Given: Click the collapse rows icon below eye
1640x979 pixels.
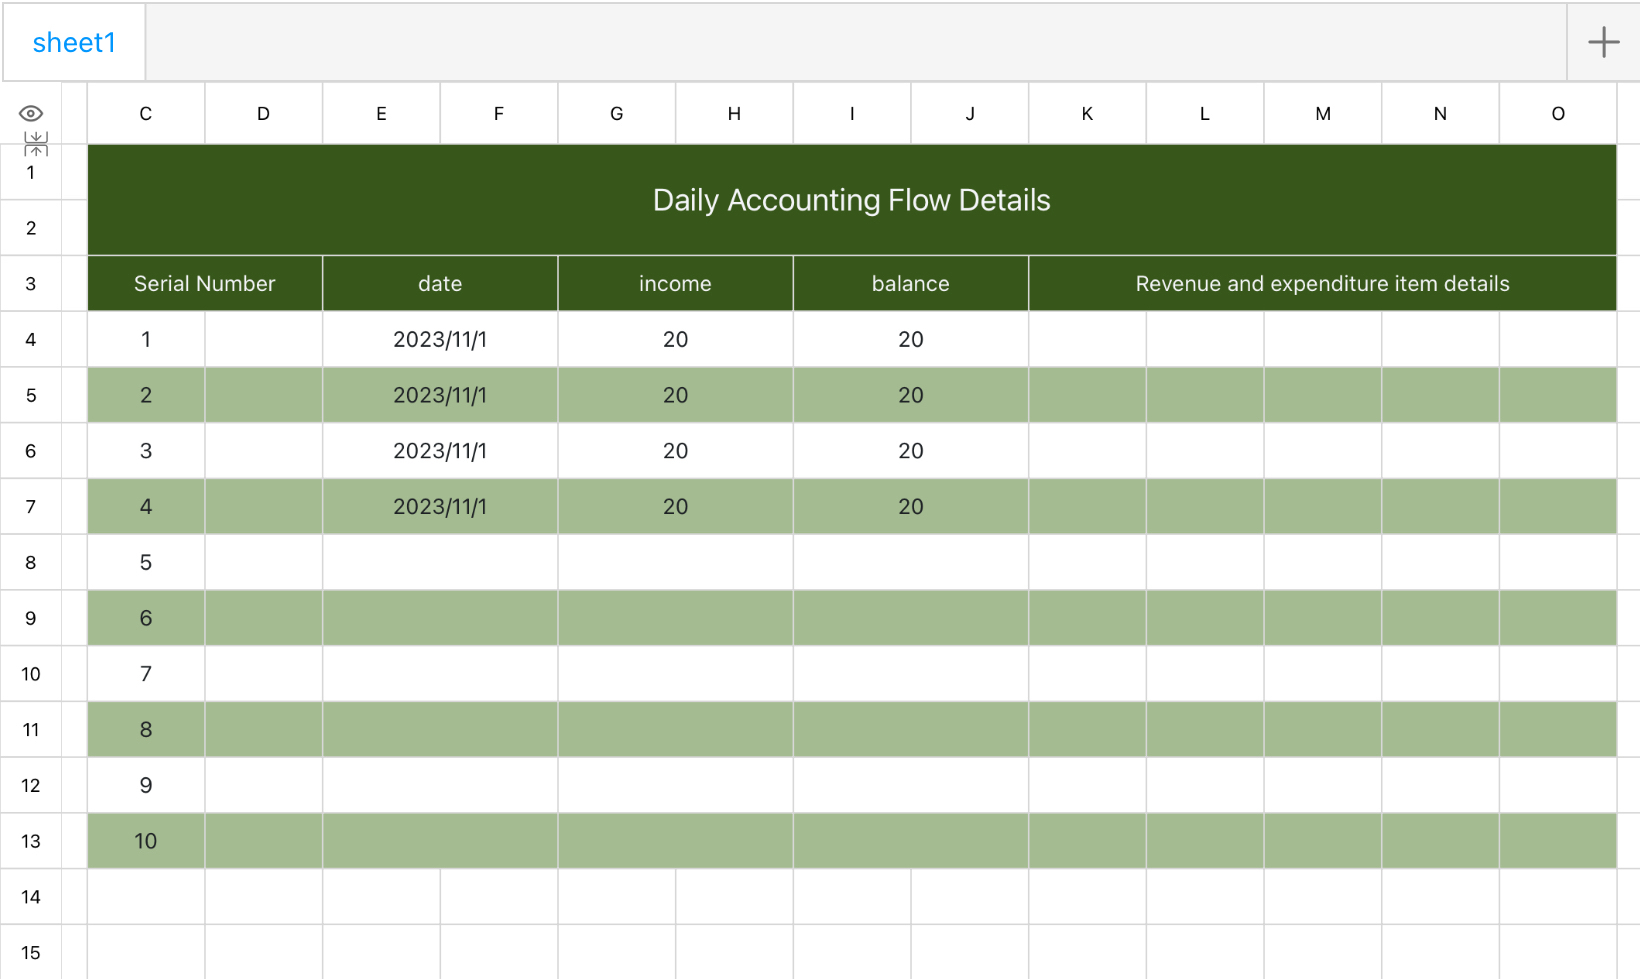Looking at the screenshot, I should click(36, 143).
